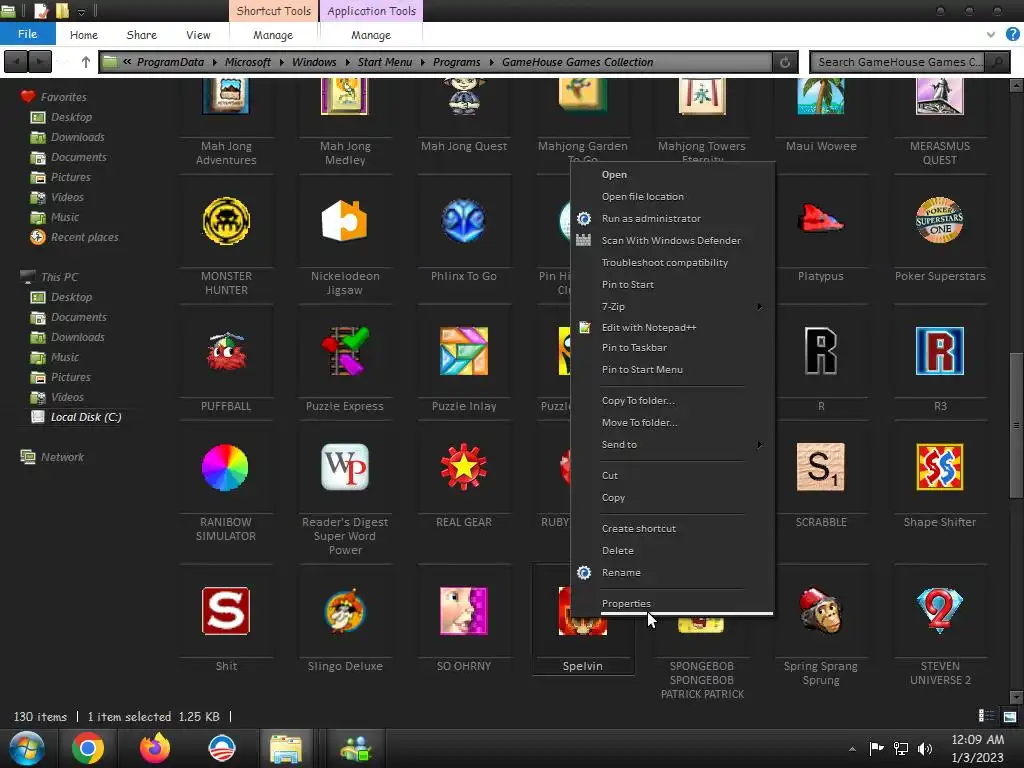Select the Mah Jong Quest character icon
1024x768 pixels.
click(x=464, y=96)
